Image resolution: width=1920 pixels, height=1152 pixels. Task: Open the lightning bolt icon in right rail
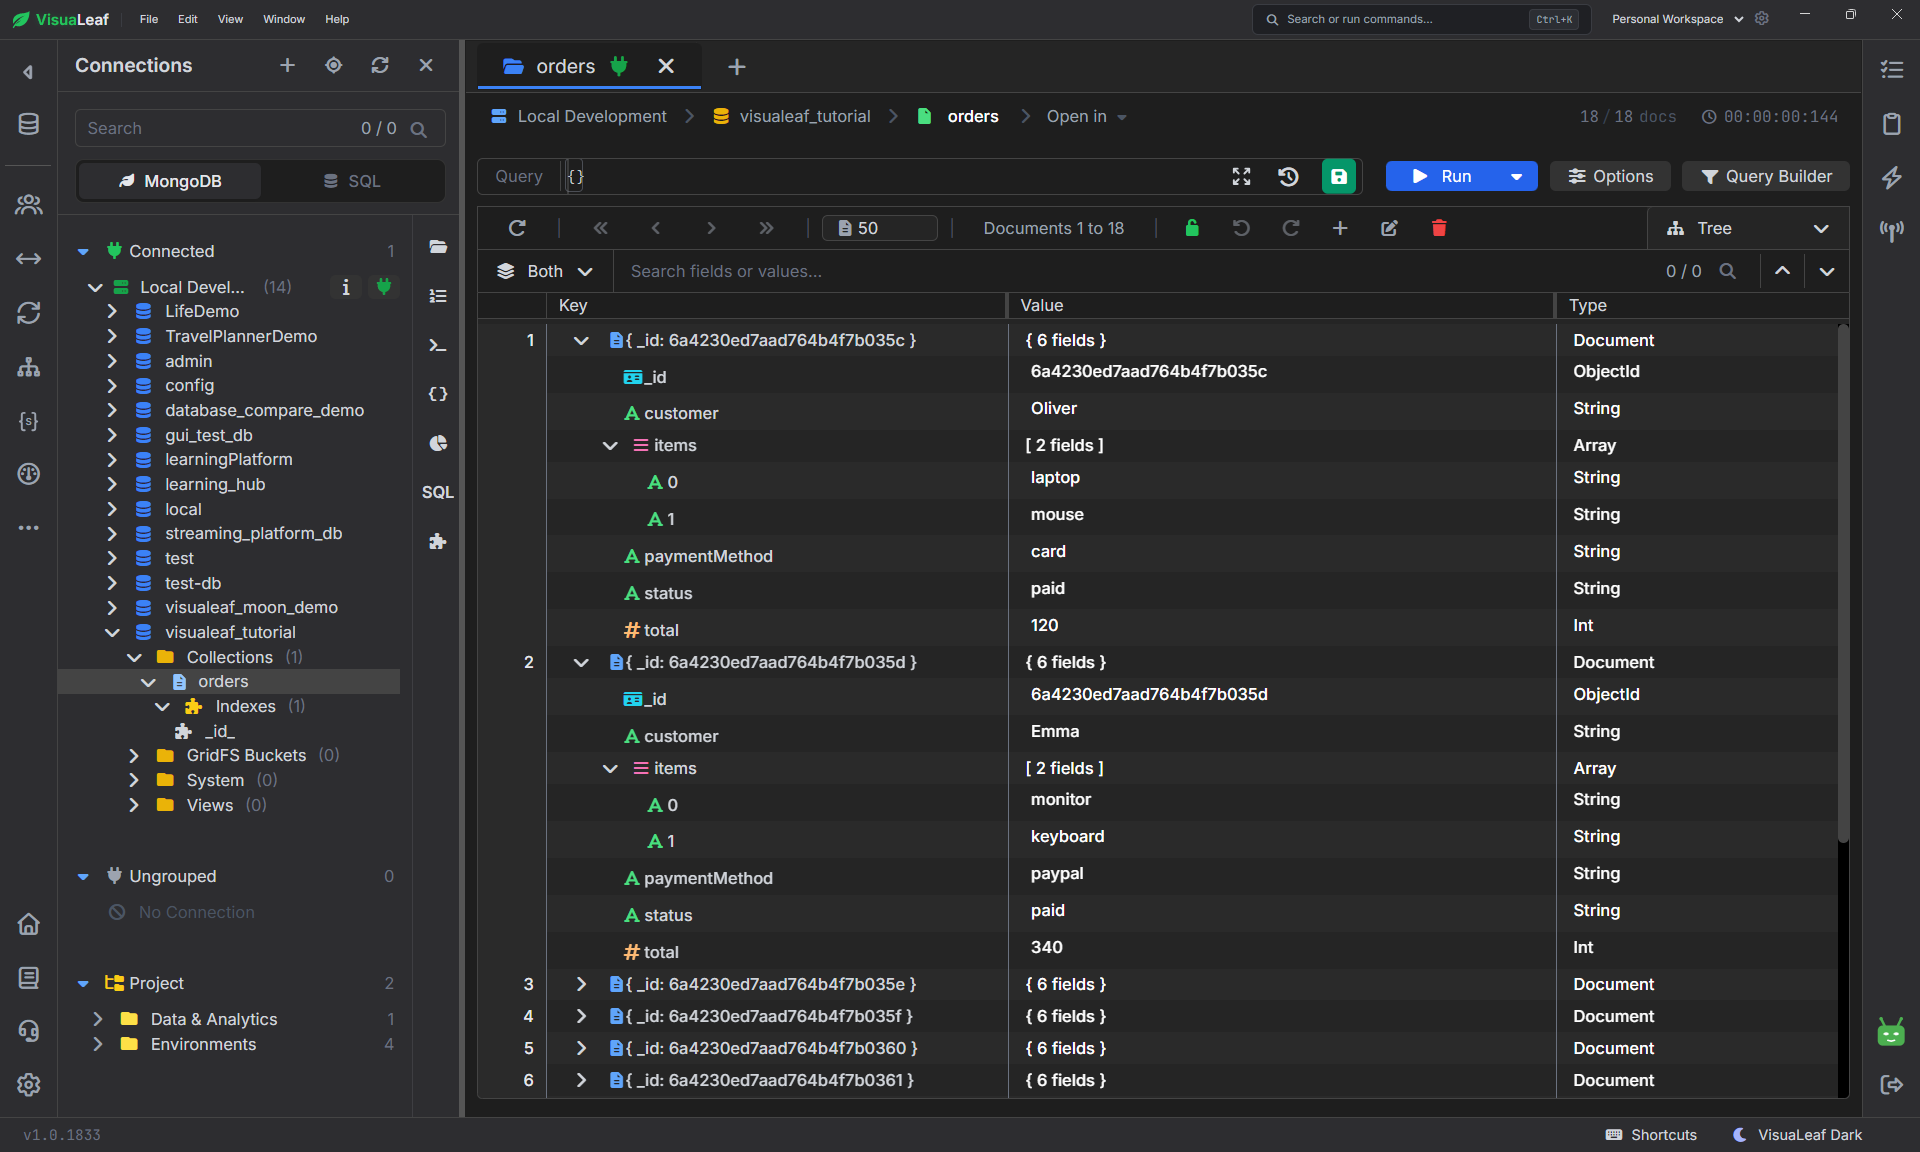point(1891,177)
